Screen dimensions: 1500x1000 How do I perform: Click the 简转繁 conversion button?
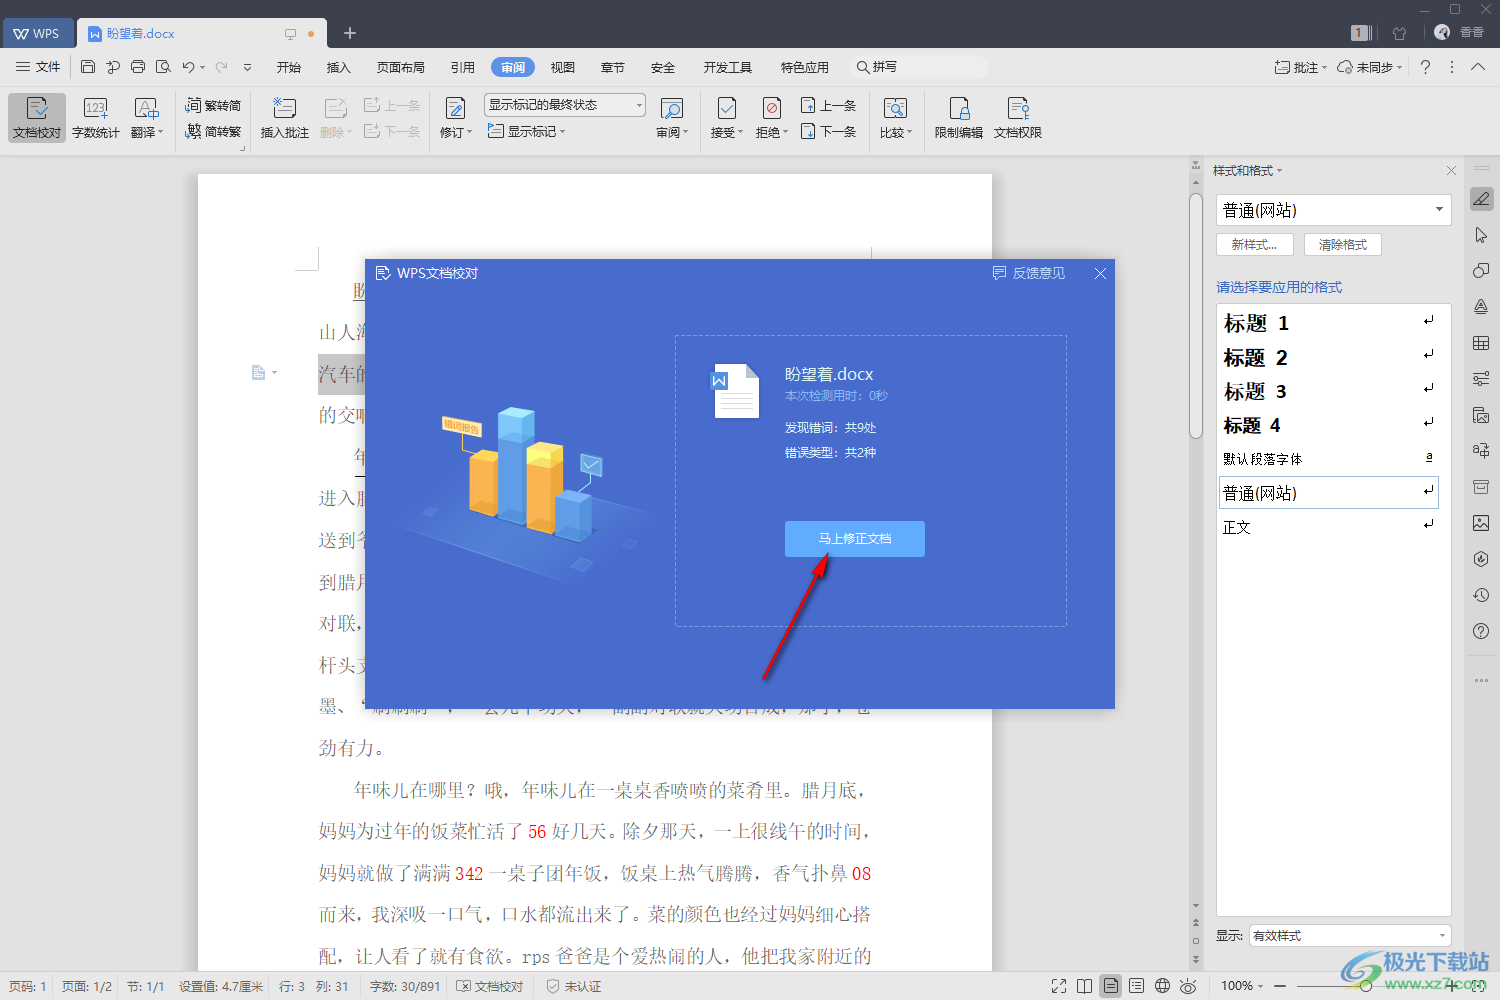[x=213, y=131]
